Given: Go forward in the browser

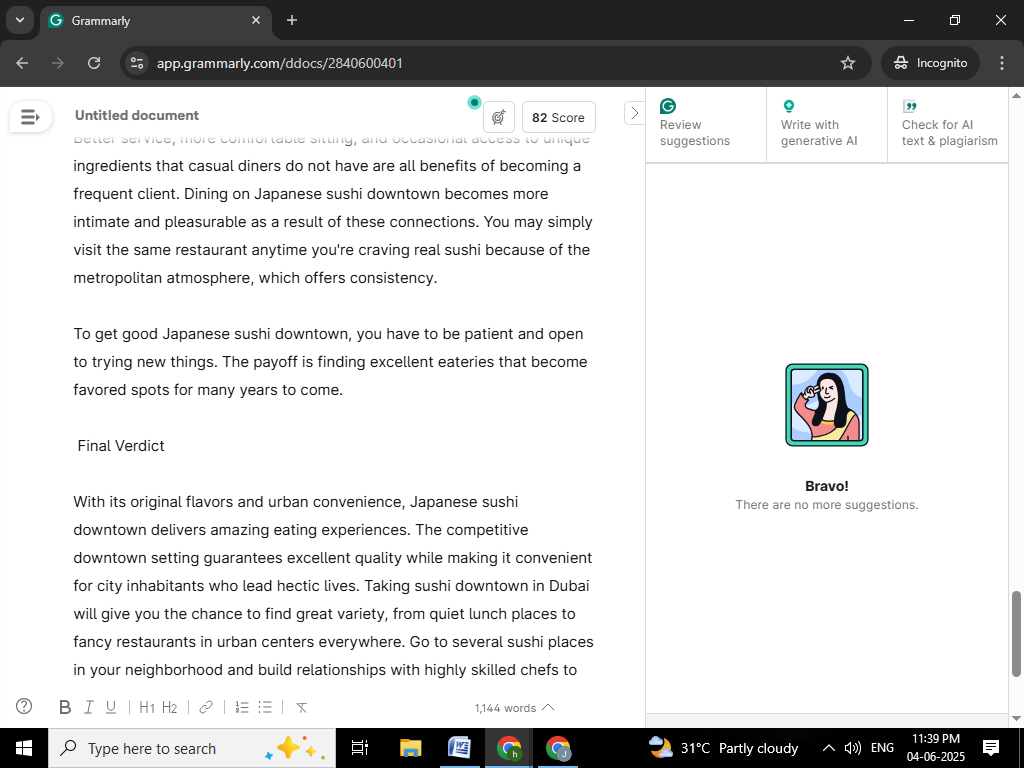Looking at the screenshot, I should pyautogui.click(x=58, y=63).
